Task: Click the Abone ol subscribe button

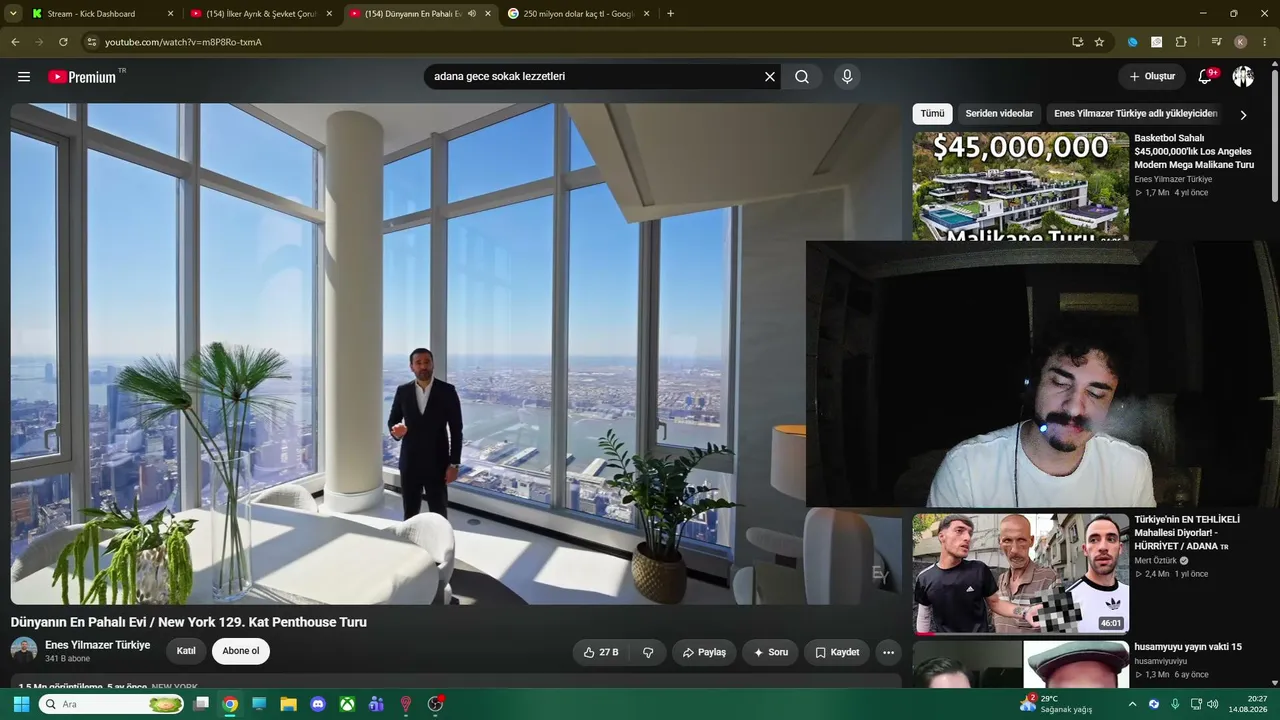Action: click(x=241, y=651)
